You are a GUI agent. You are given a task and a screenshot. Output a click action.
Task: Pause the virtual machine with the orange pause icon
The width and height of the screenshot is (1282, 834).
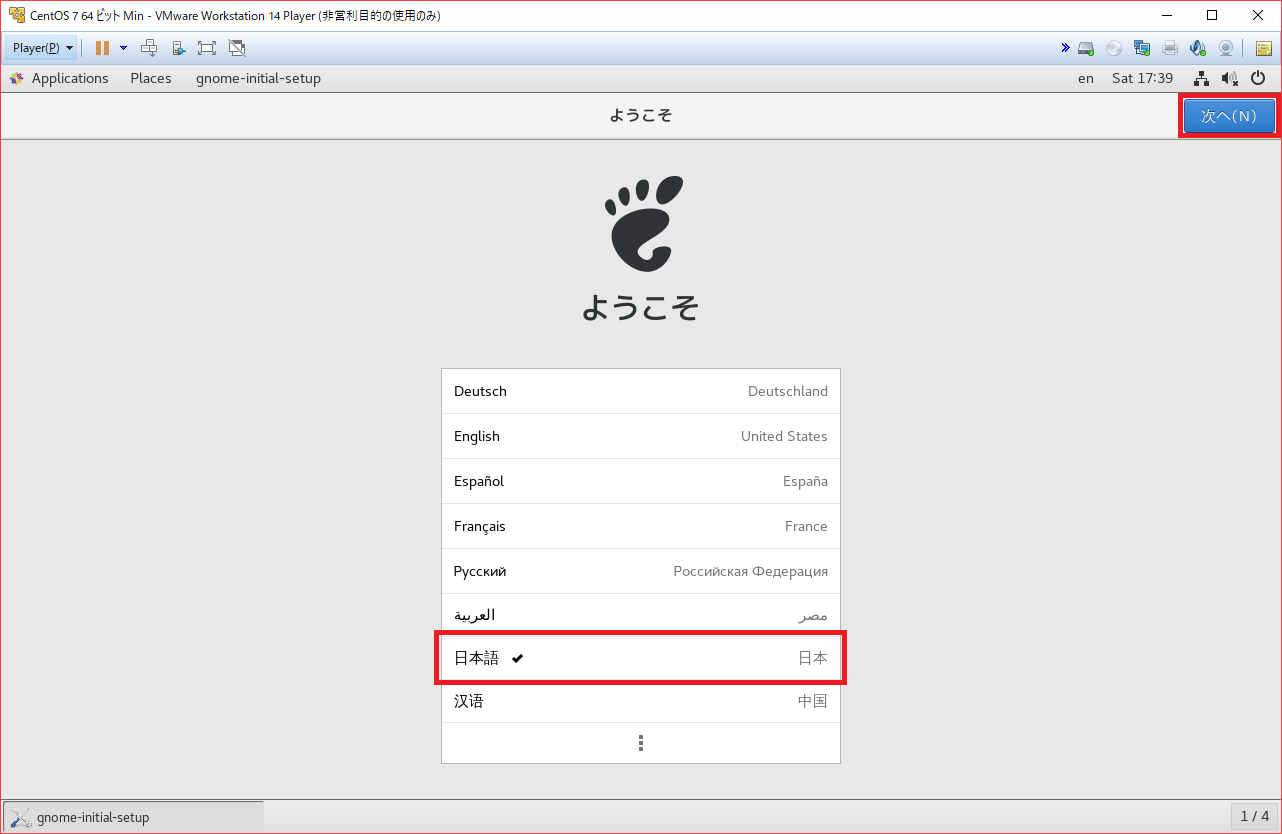(x=102, y=47)
